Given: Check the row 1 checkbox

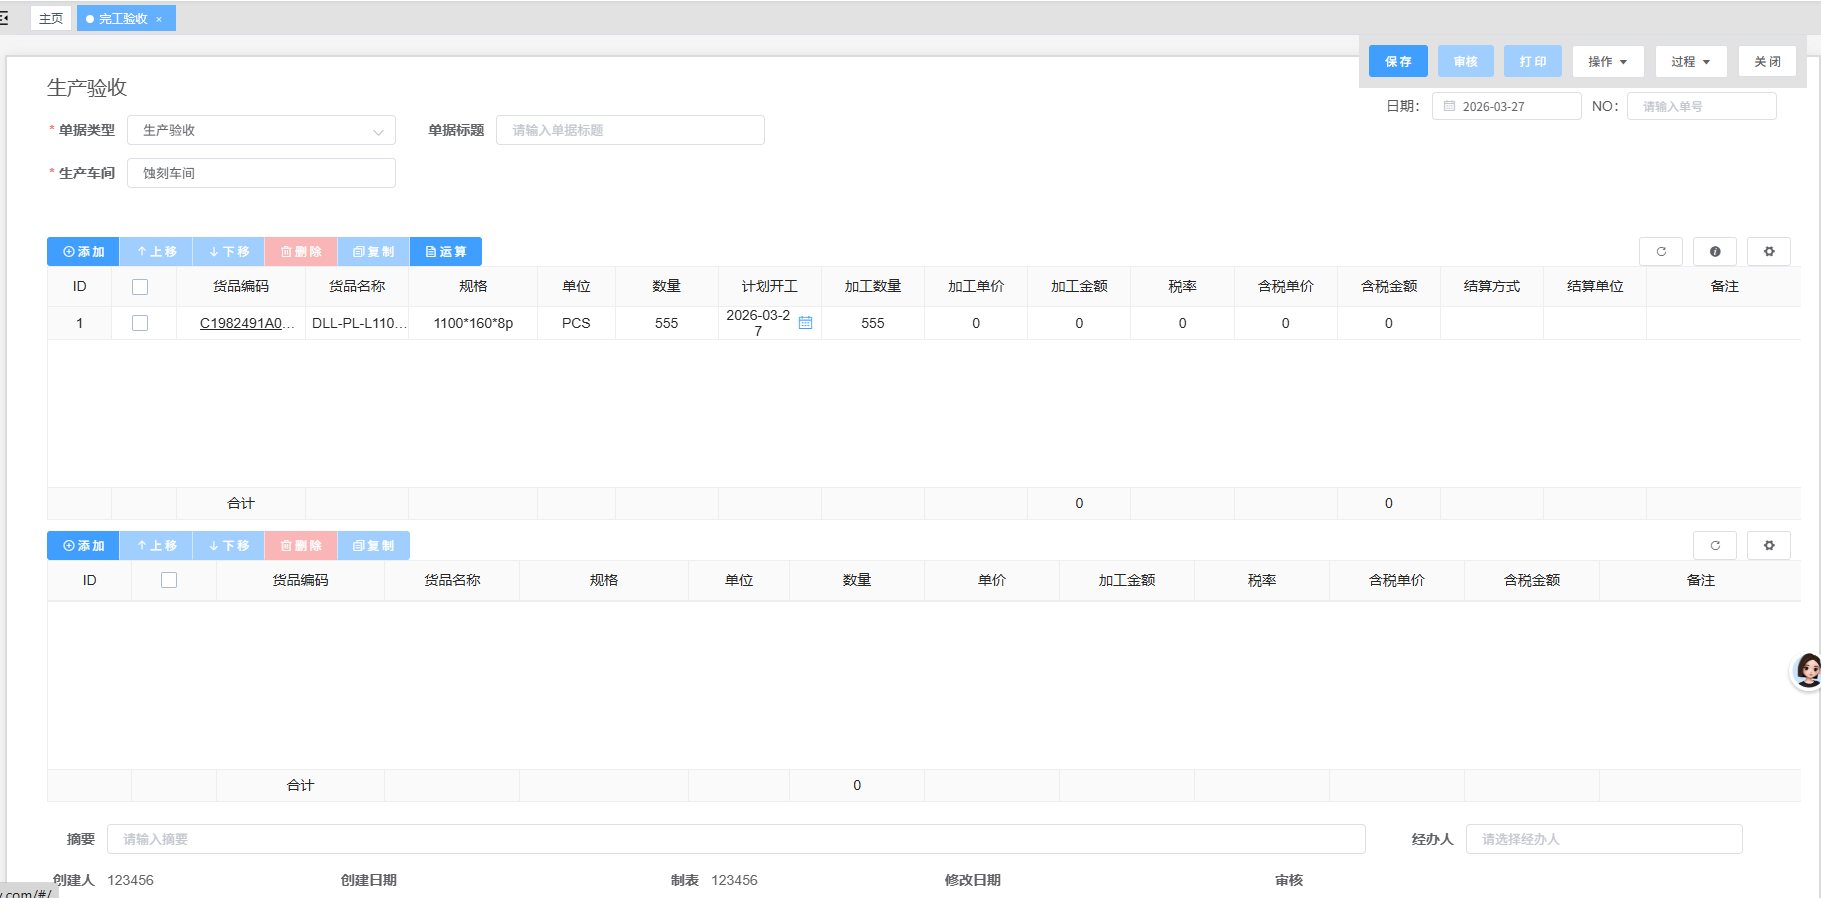Looking at the screenshot, I should [x=140, y=323].
